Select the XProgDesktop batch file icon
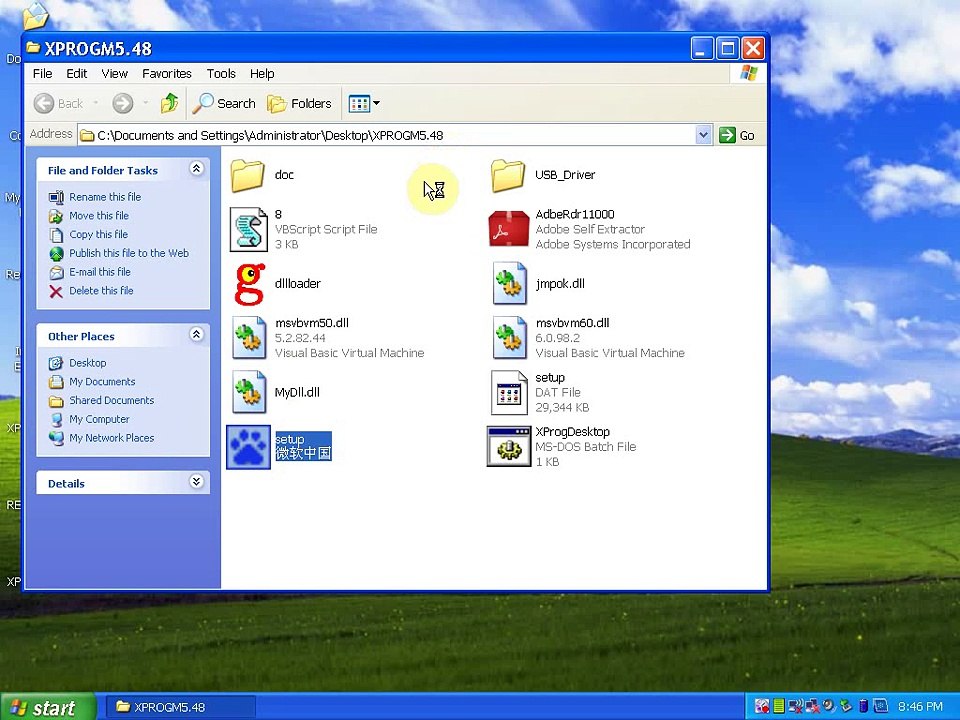The height and width of the screenshot is (720, 960). click(x=508, y=447)
